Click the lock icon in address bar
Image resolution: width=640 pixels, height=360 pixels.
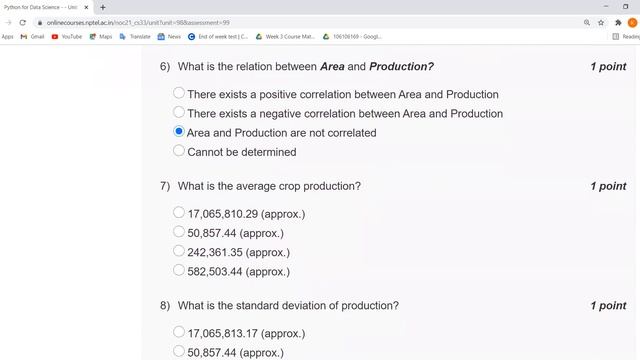click(x=40, y=23)
